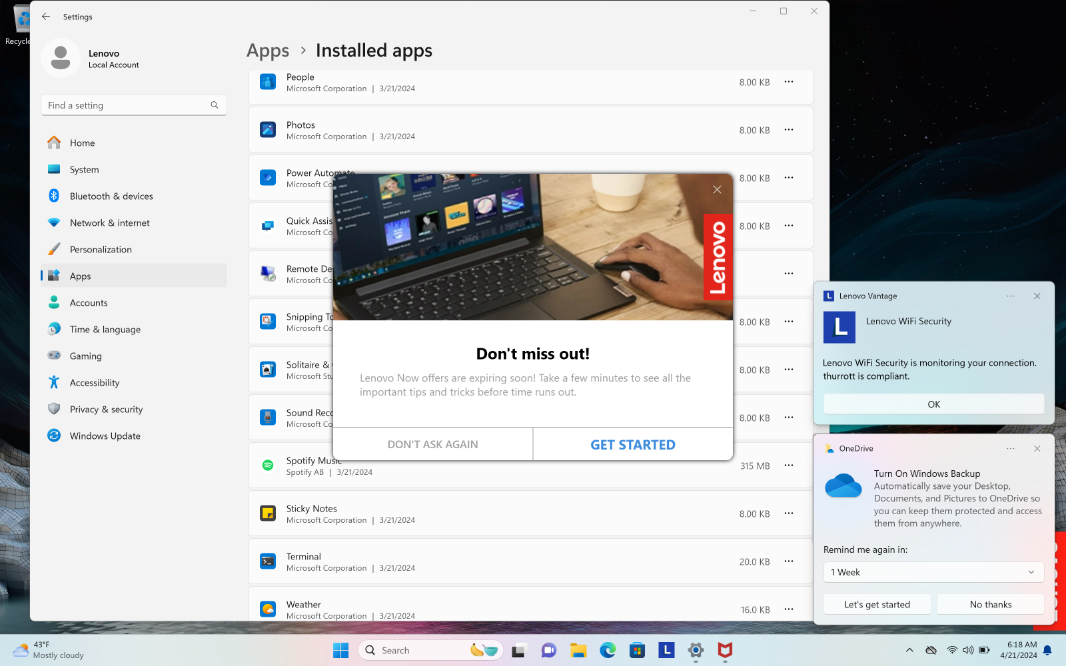
Task: Go to Bluetooth & devices section
Action: tap(111, 196)
